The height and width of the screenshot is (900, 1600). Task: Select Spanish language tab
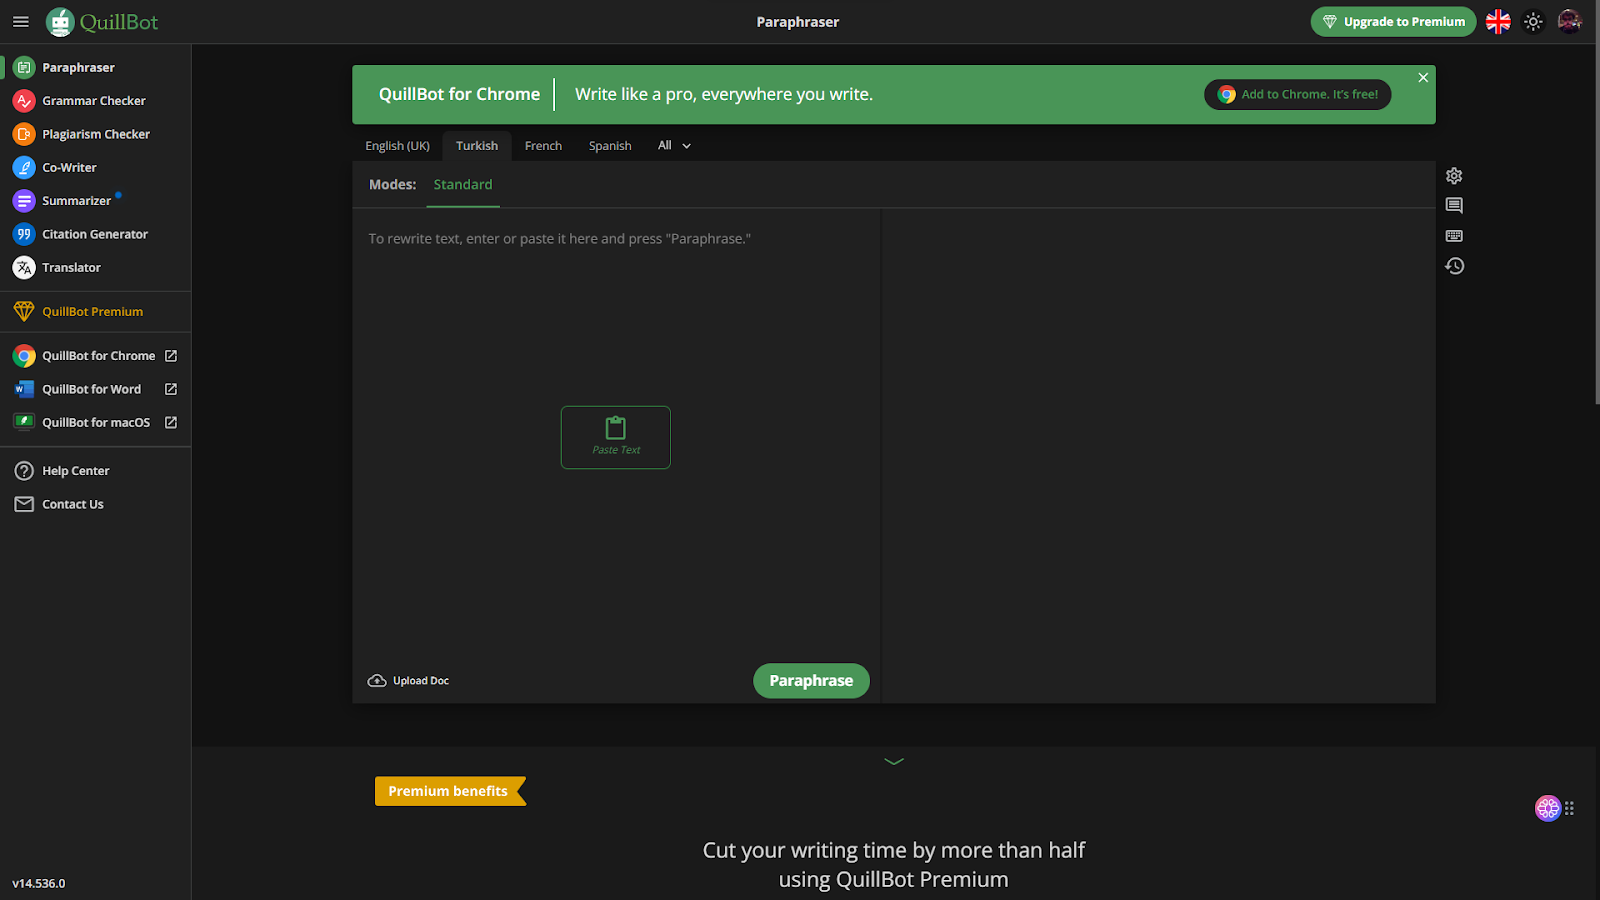[610, 146]
